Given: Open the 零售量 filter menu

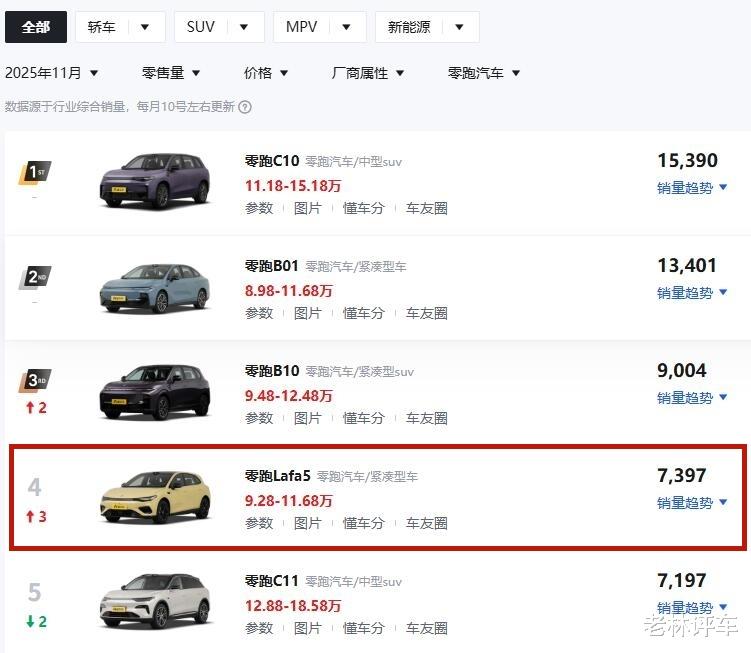Looking at the screenshot, I should (x=171, y=73).
